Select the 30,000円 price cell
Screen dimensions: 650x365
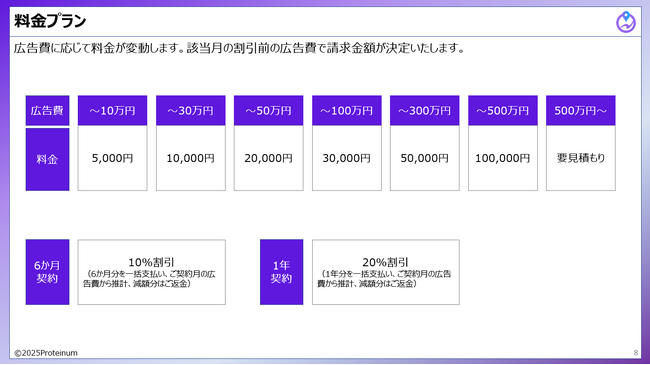point(347,158)
